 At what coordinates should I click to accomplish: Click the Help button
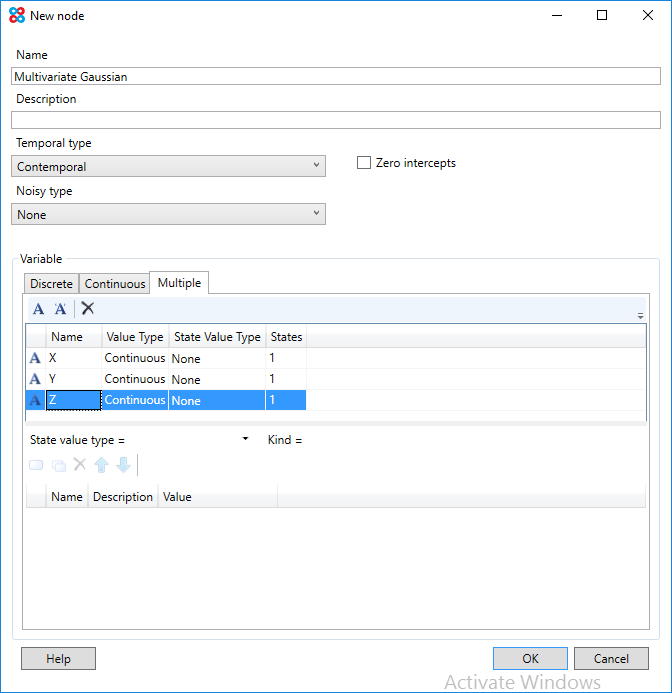[x=58, y=659]
